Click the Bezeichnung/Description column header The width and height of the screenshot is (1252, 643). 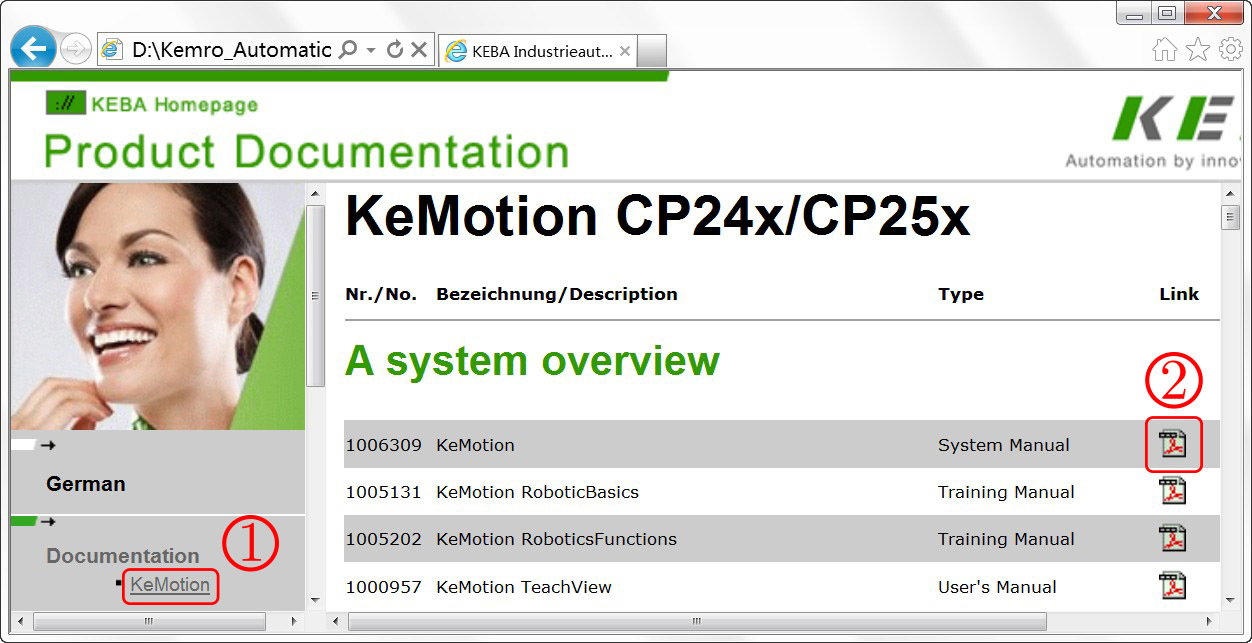[x=557, y=294]
